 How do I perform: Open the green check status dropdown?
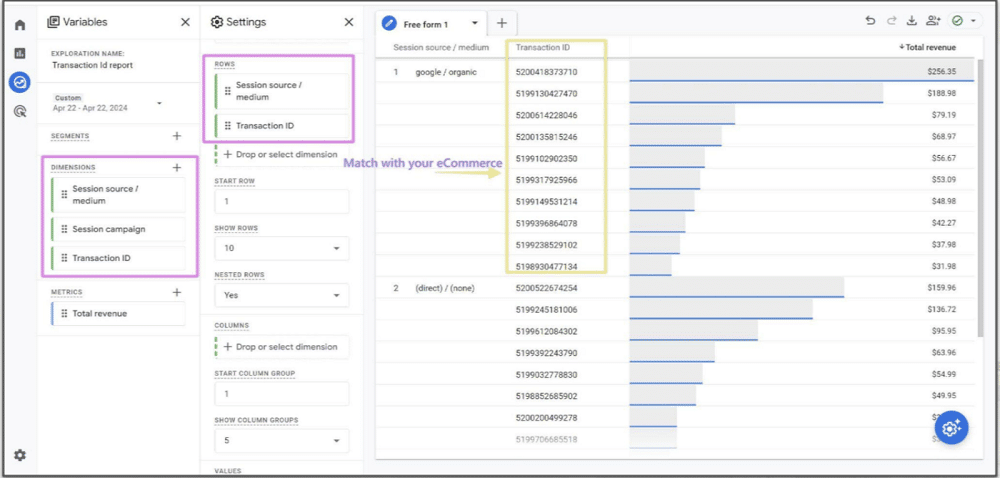963,21
